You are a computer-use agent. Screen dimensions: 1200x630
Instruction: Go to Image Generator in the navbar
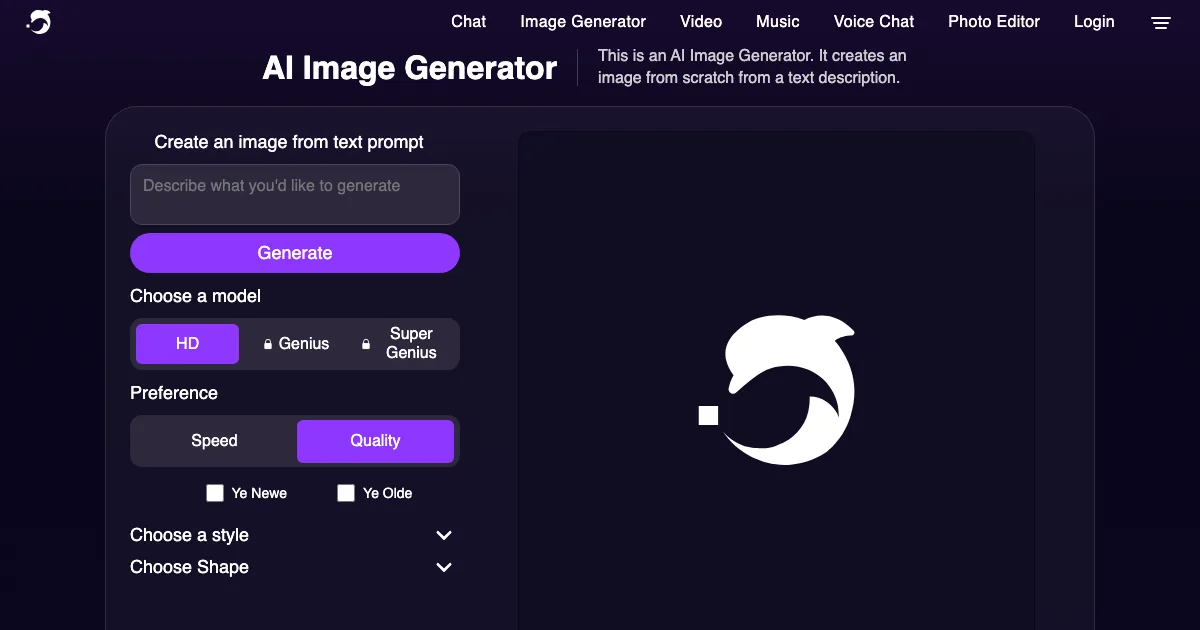(x=583, y=22)
